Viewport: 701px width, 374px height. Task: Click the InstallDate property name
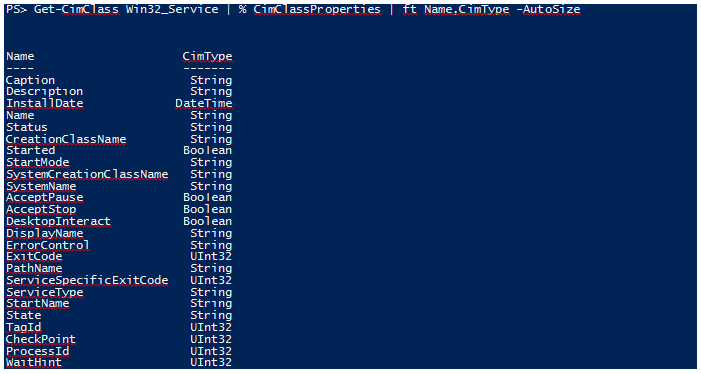click(45, 103)
